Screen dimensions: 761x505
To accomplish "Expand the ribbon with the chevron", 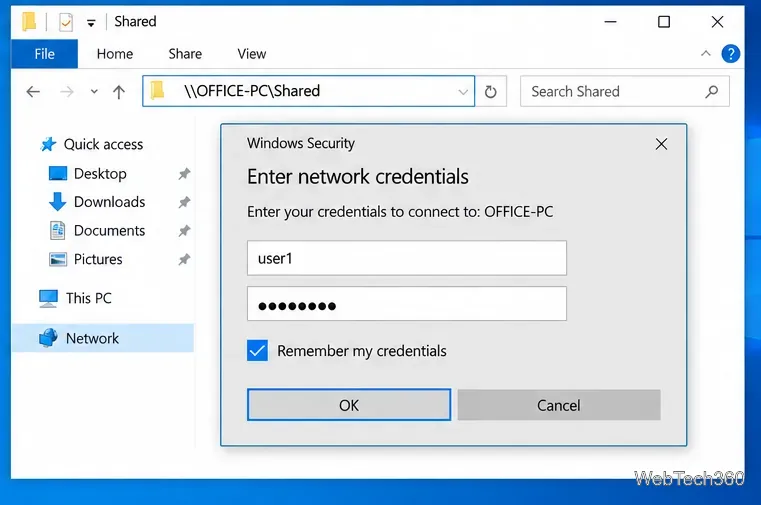I will click(x=706, y=53).
